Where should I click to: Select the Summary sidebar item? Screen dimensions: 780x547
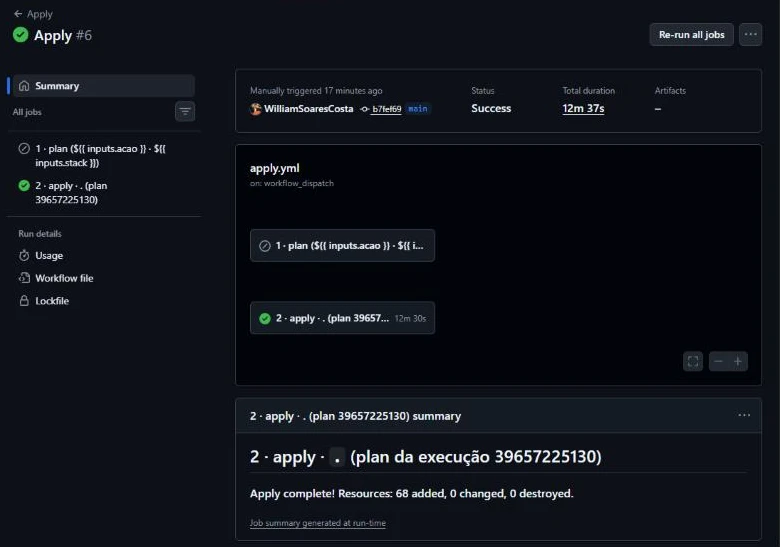point(104,86)
